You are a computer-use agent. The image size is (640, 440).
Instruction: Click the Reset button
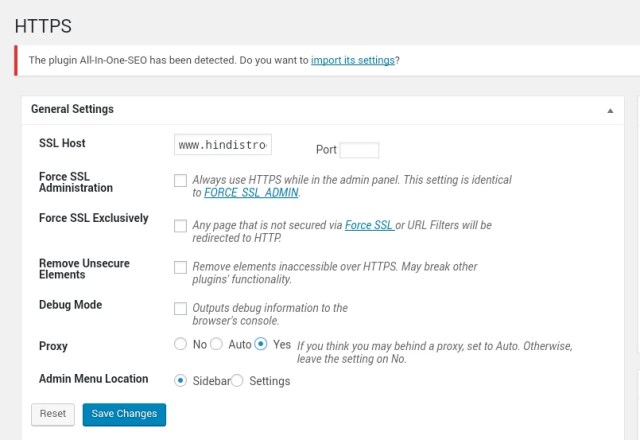(53, 414)
